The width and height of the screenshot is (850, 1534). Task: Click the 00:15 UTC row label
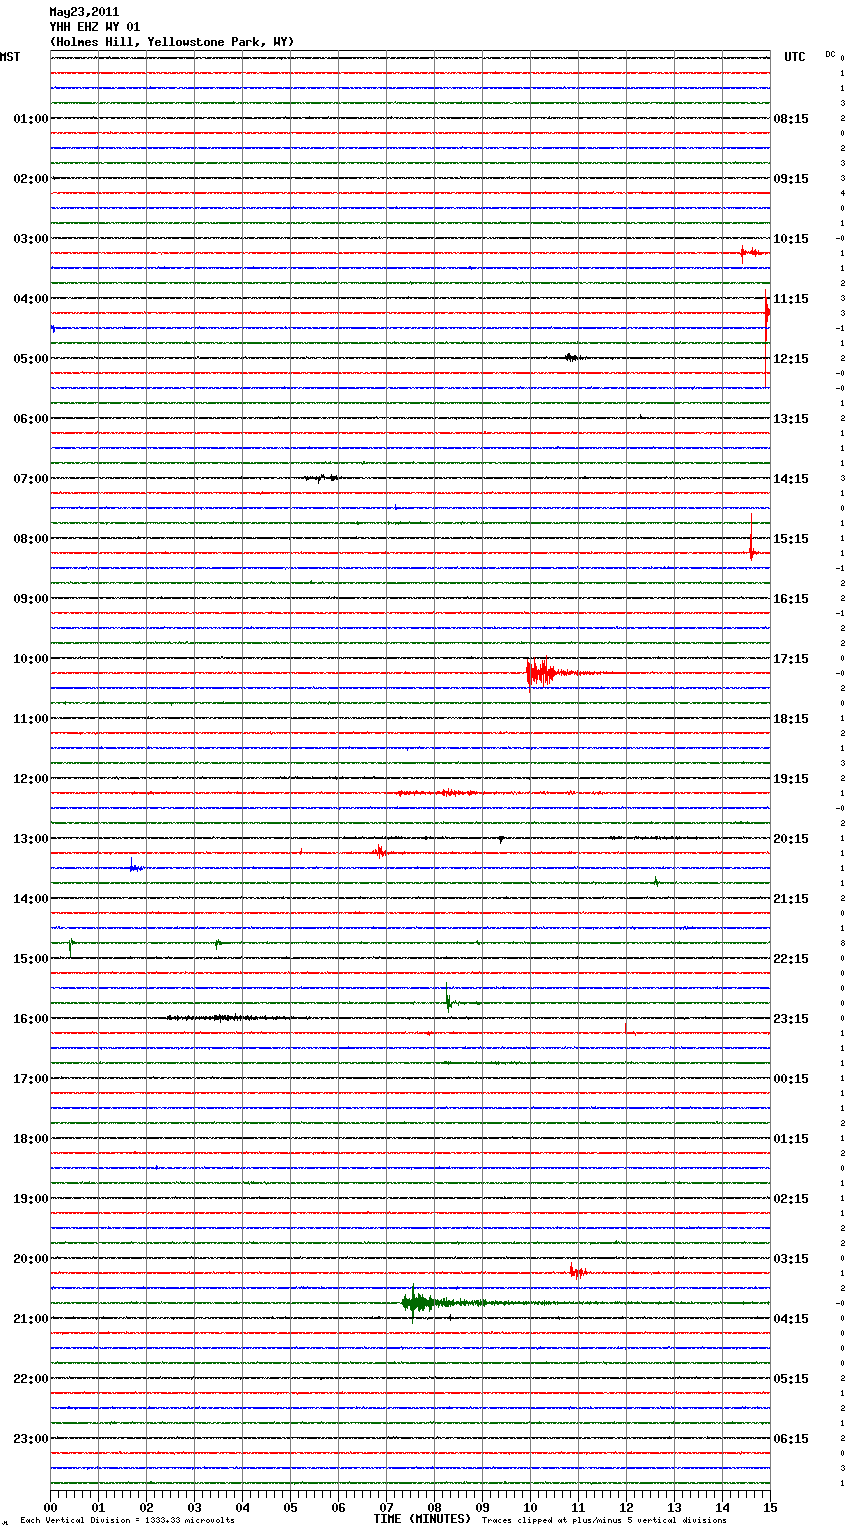pos(791,1079)
